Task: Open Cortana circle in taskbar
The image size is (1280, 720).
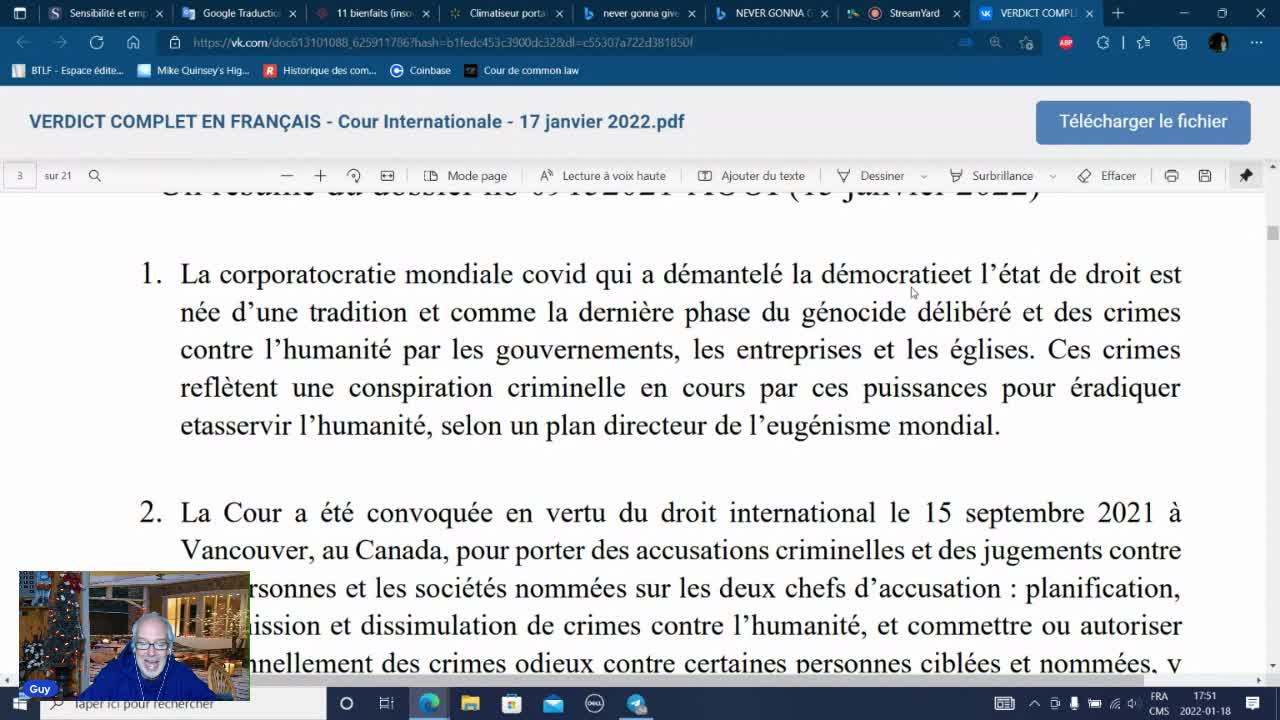Action: coord(346,704)
